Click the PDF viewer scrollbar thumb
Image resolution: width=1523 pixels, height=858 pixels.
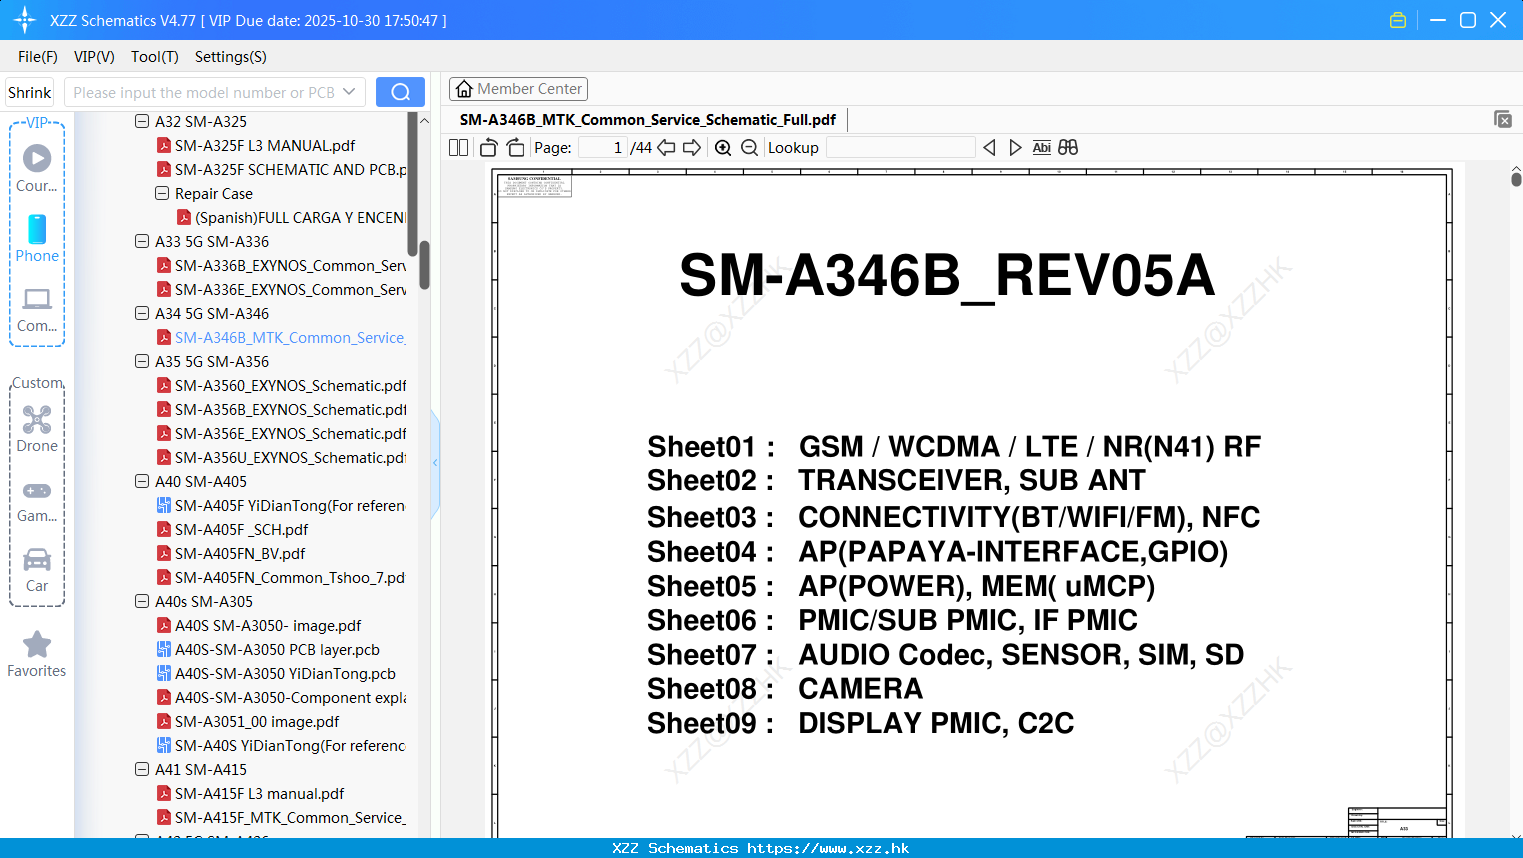coord(1516,179)
